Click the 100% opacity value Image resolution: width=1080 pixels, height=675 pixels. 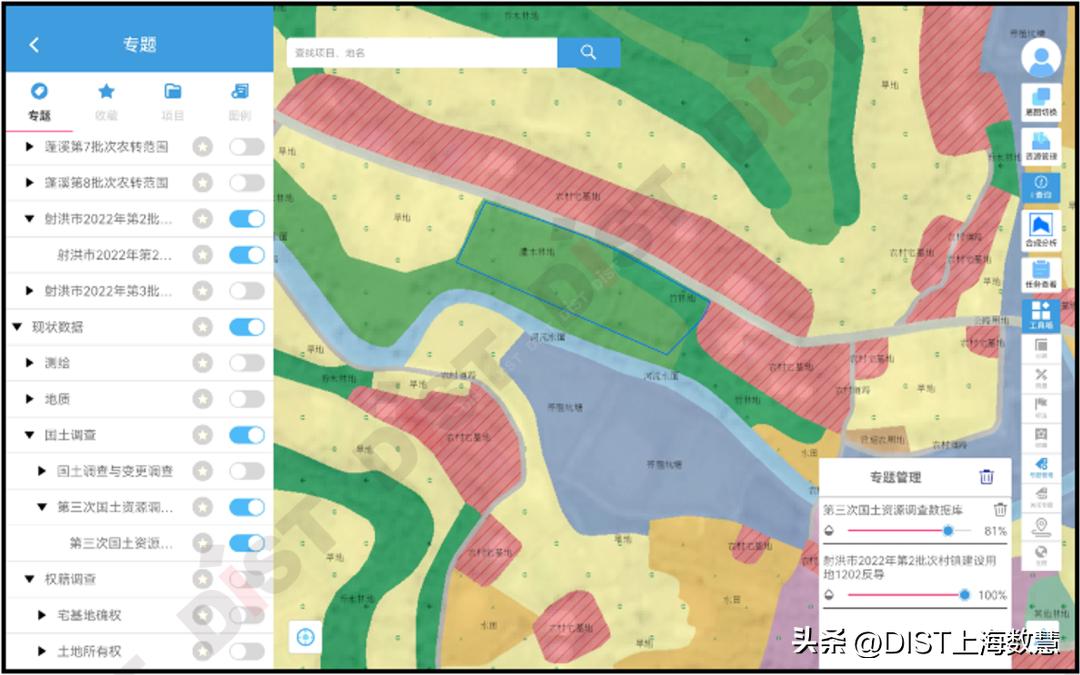click(993, 595)
